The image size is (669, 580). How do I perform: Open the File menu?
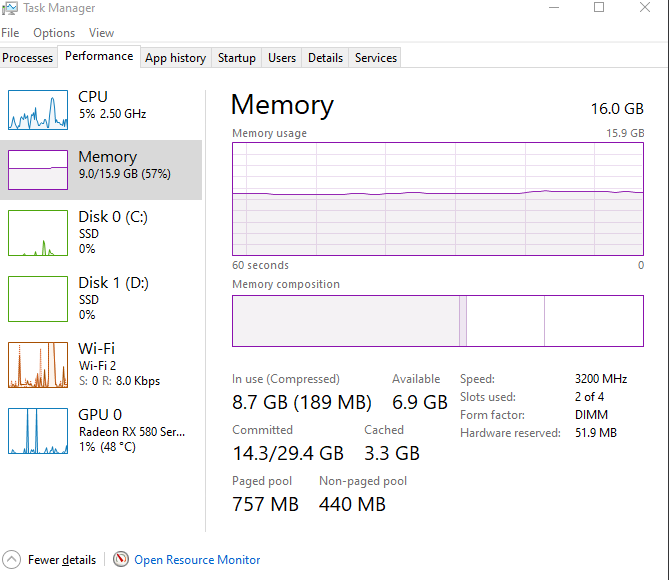pos(10,33)
